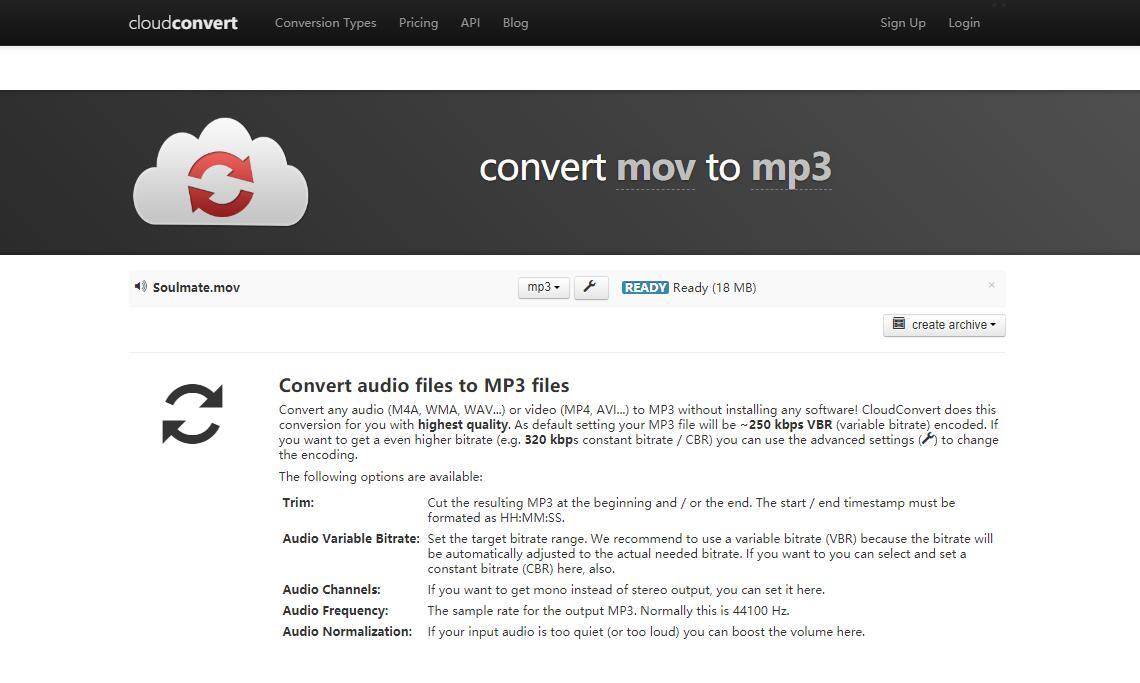Open the Conversion Types menu
Image resolution: width=1140 pixels, height=683 pixels.
click(x=326, y=23)
